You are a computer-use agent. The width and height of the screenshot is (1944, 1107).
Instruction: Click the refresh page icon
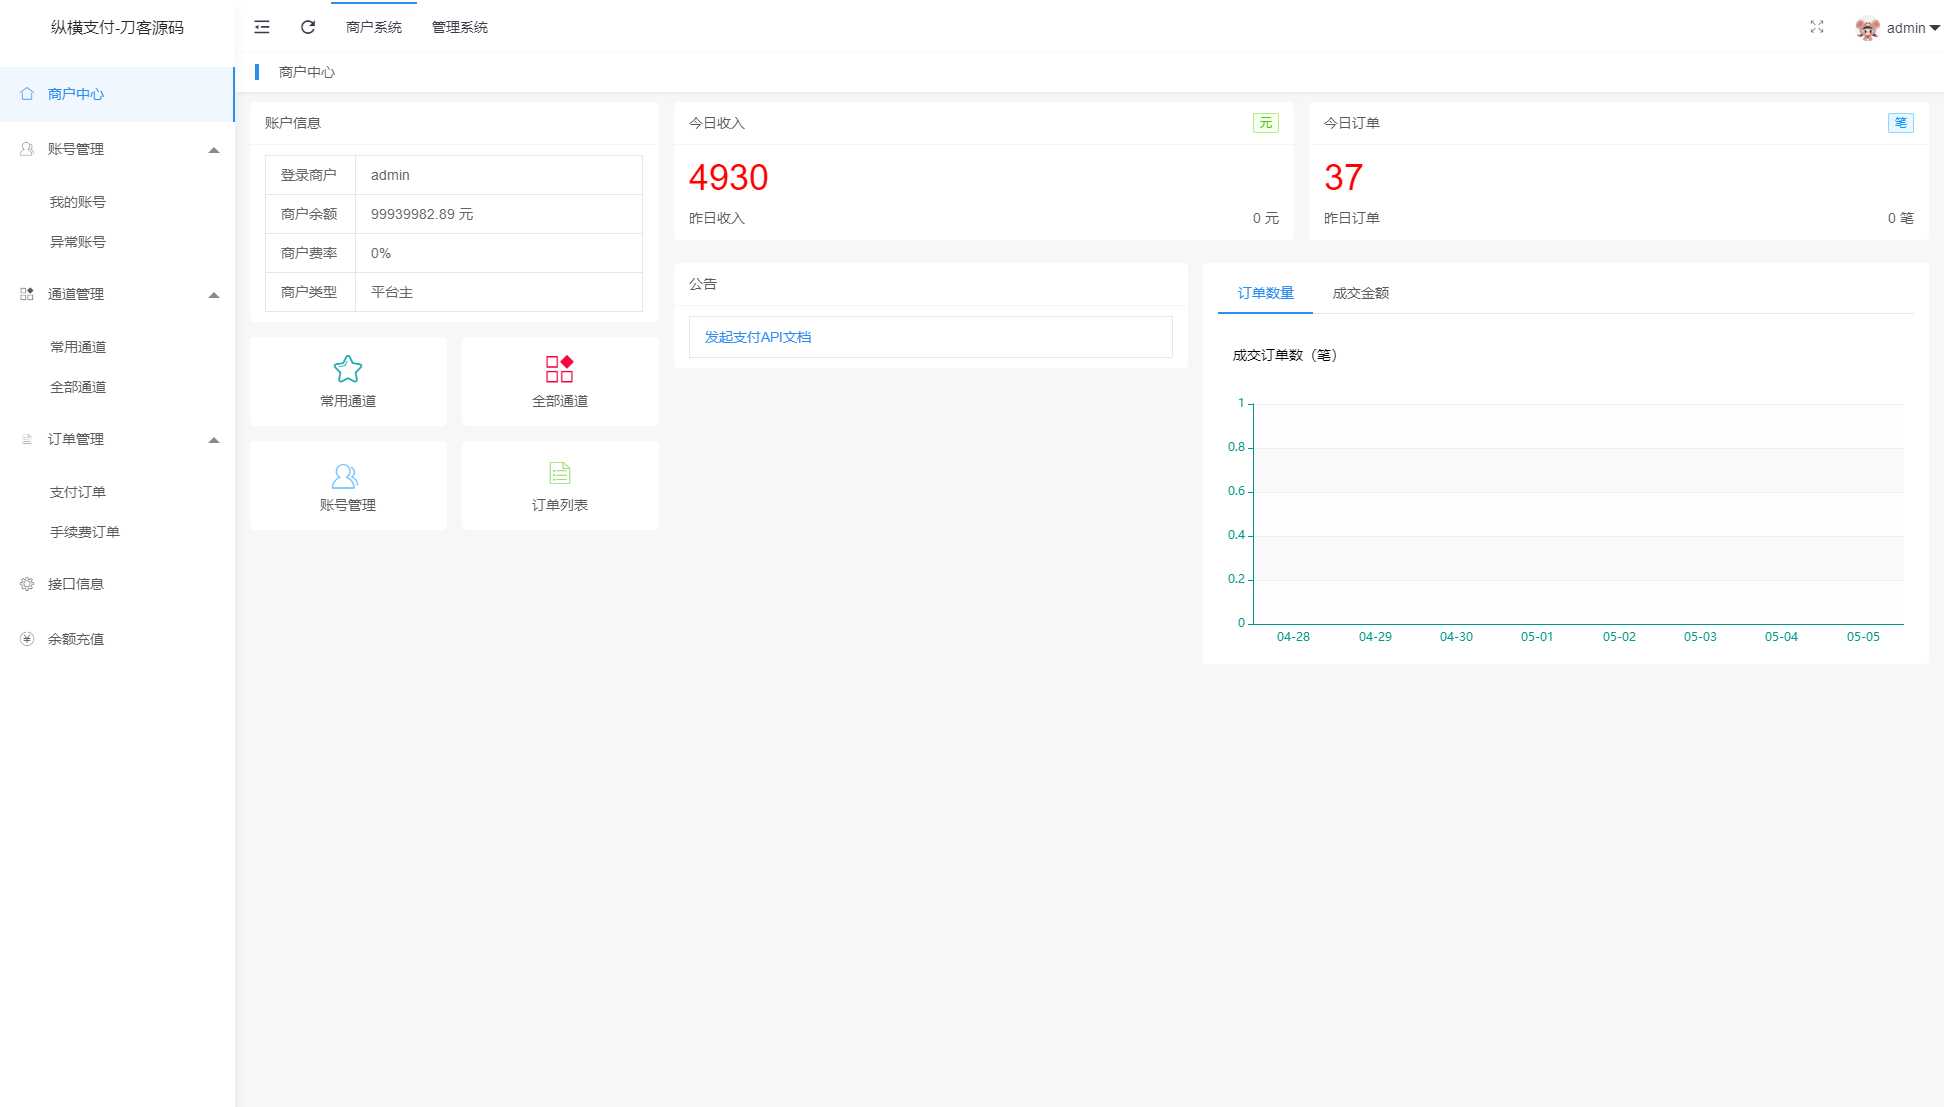(308, 27)
